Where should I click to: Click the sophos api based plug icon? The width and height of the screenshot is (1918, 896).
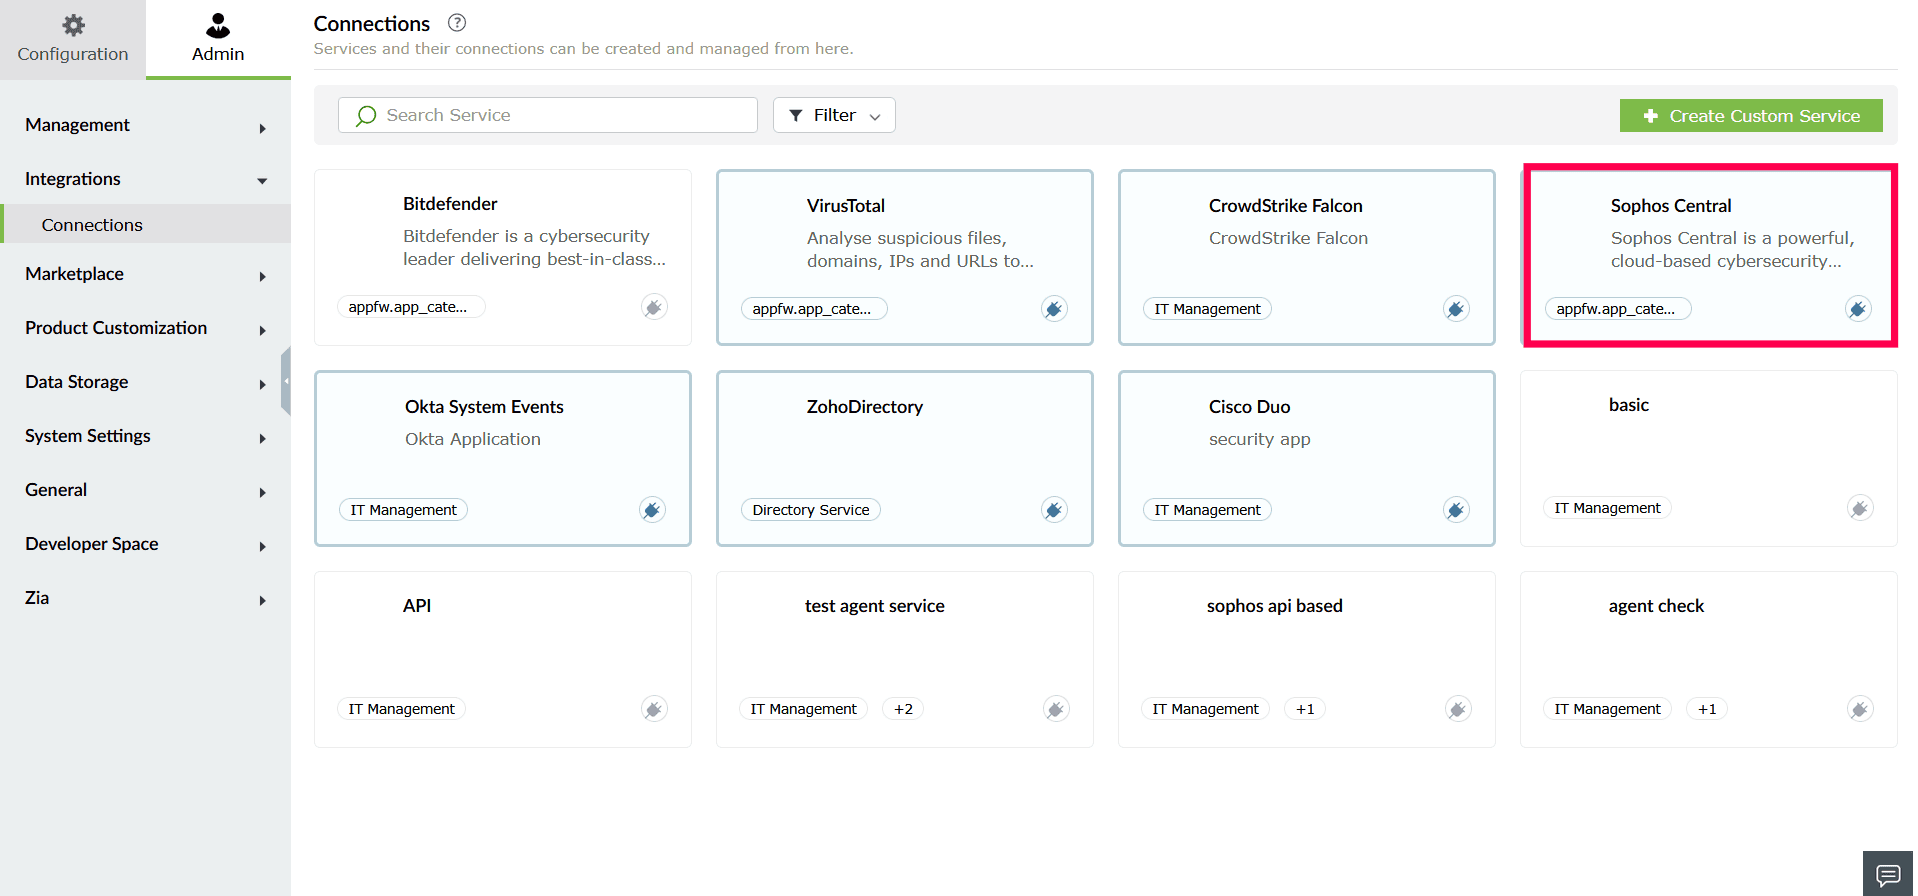1458,709
